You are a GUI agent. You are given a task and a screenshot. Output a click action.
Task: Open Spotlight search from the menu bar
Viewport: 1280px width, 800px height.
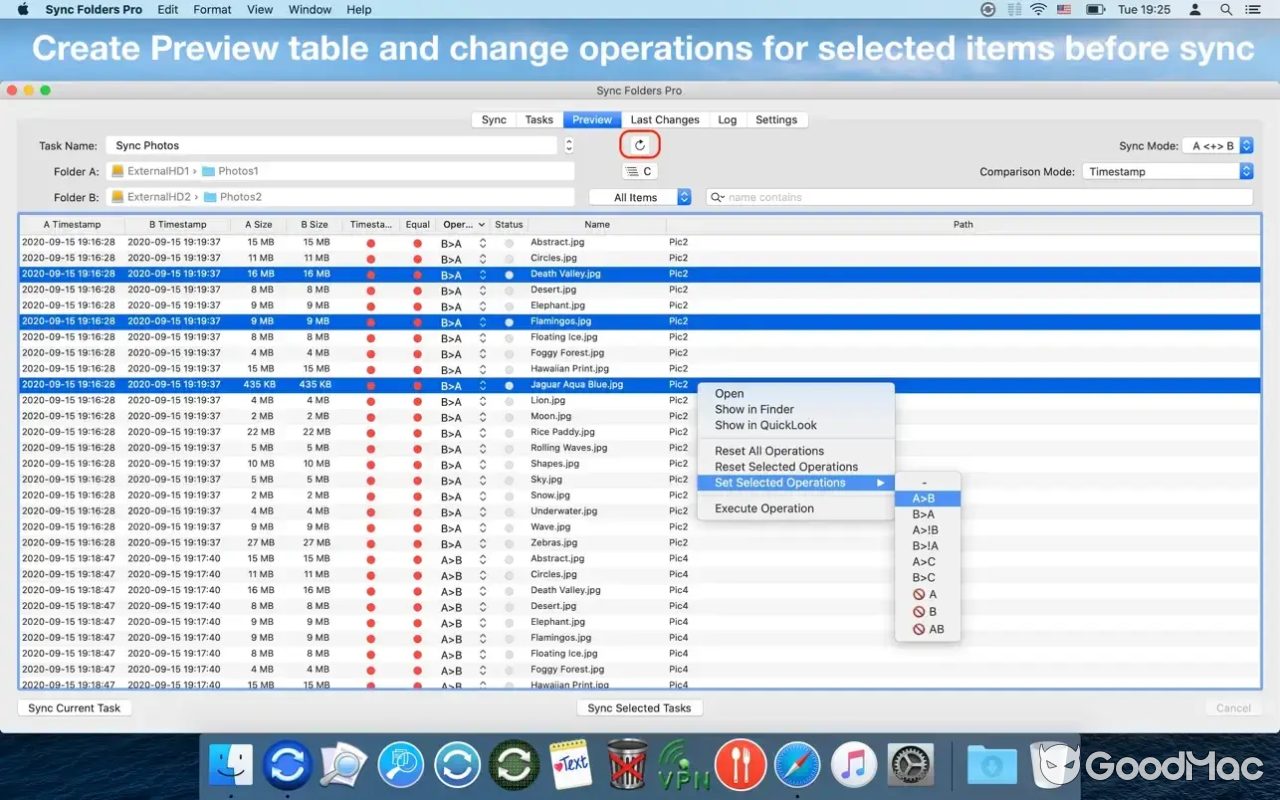click(x=1226, y=9)
